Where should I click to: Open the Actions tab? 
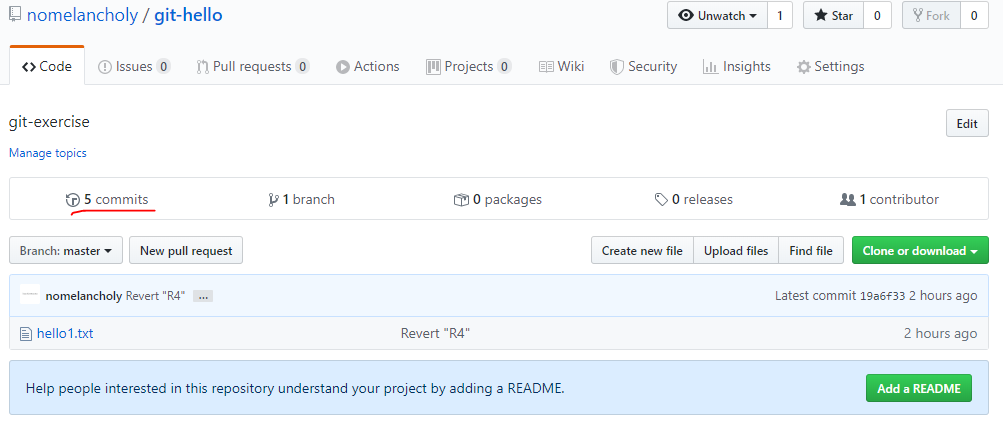tap(368, 67)
